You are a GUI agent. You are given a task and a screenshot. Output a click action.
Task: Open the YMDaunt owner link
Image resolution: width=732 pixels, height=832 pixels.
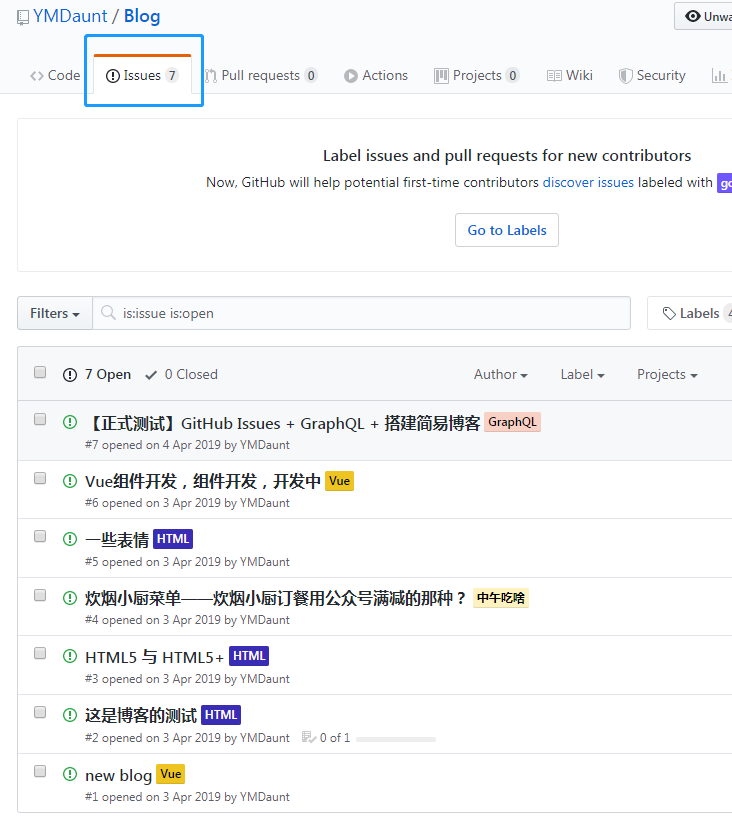coord(70,16)
